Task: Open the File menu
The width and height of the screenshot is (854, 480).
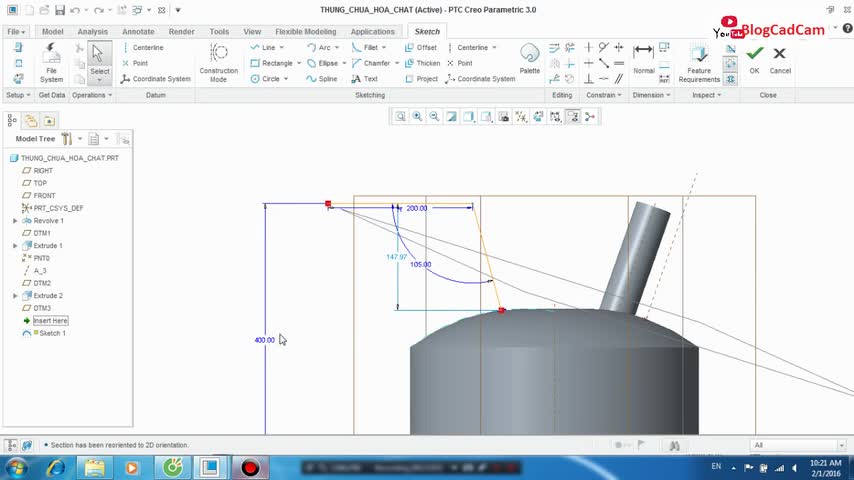Action: pyautogui.click(x=16, y=31)
